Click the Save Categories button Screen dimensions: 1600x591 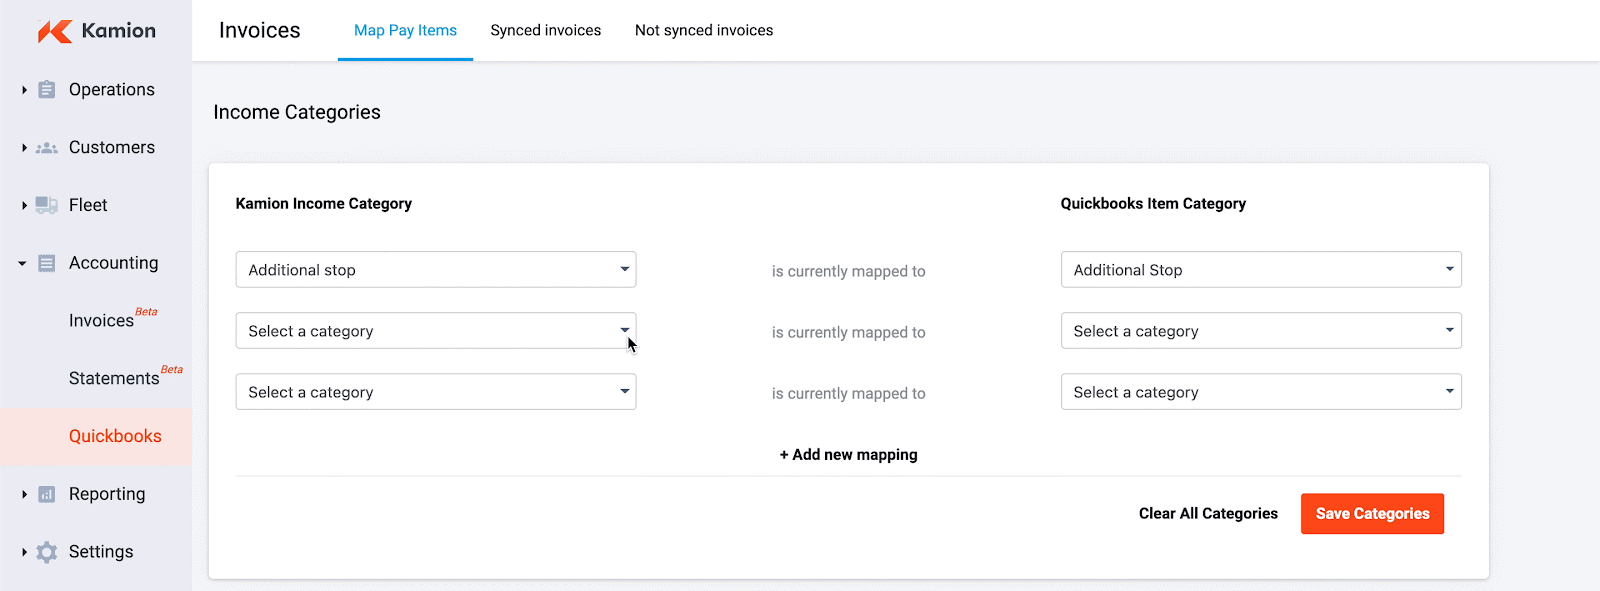pos(1372,514)
